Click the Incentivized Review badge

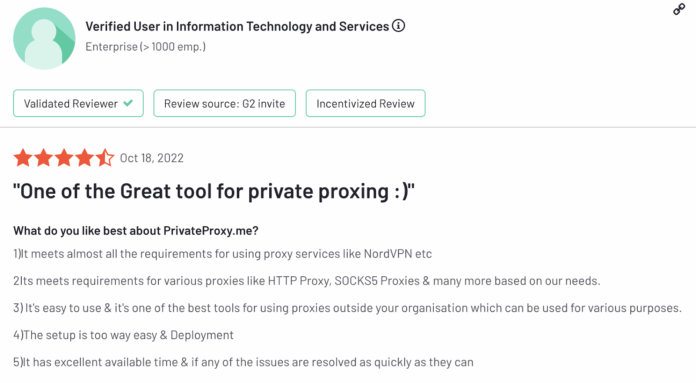[x=365, y=103]
